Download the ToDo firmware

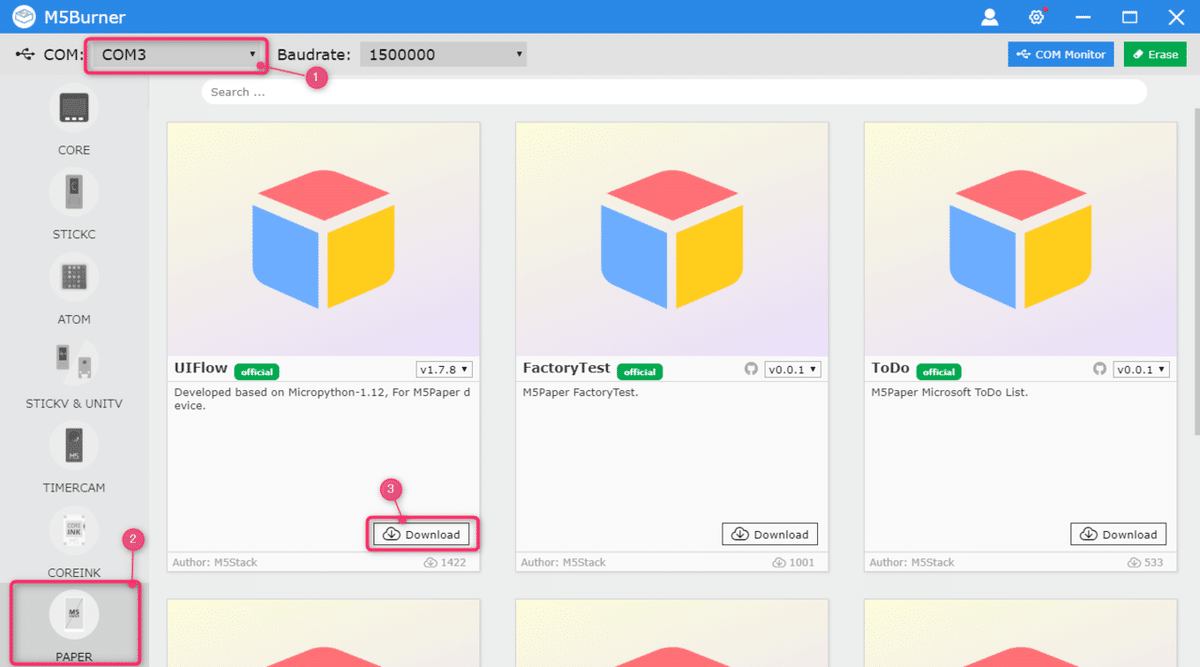[x=1118, y=534]
